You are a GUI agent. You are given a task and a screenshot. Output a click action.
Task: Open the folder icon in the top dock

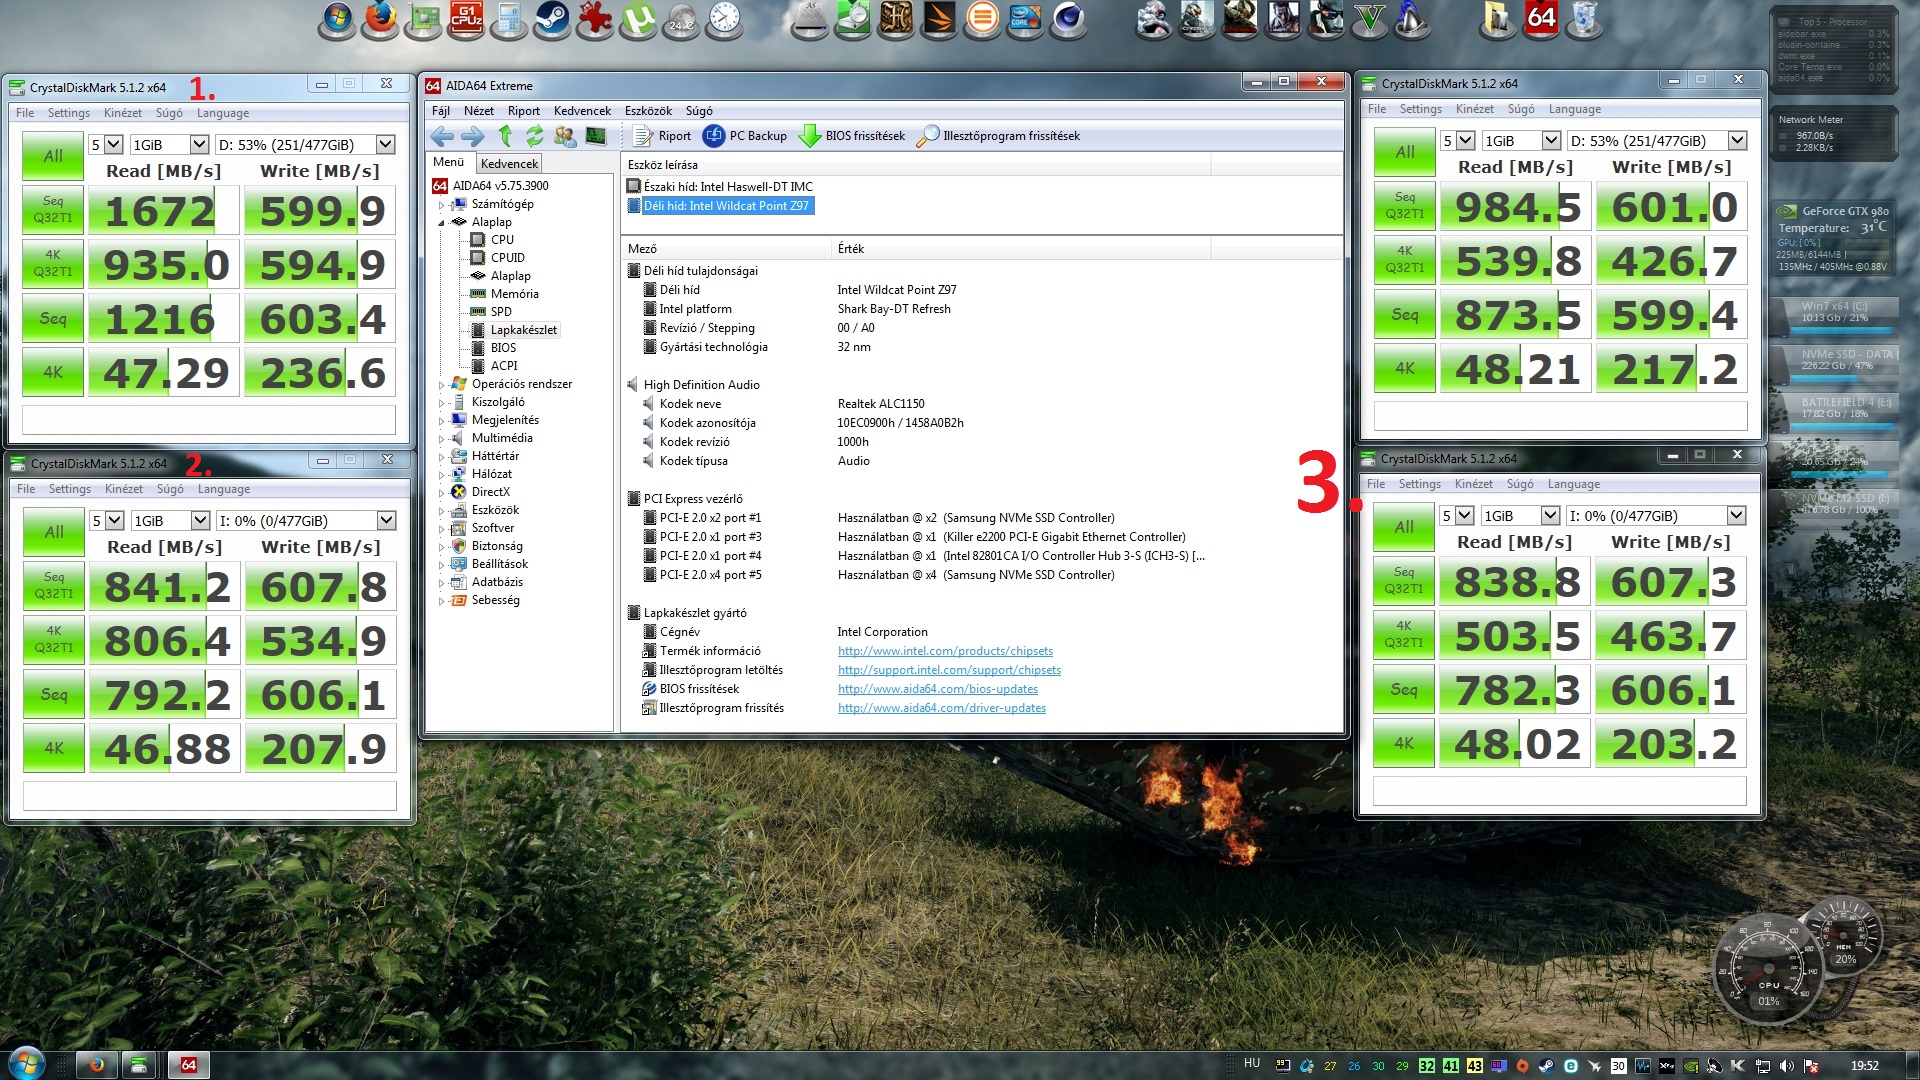(1498, 20)
